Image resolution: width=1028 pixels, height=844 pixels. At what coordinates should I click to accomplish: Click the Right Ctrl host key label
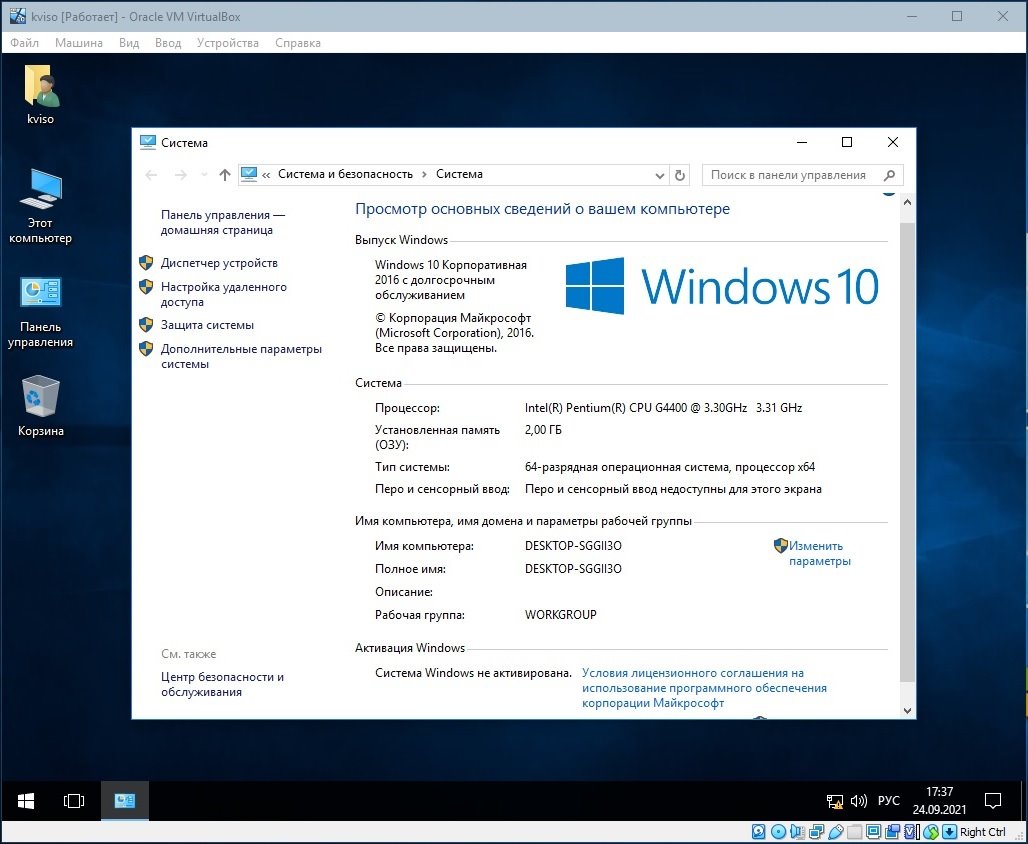point(983,832)
